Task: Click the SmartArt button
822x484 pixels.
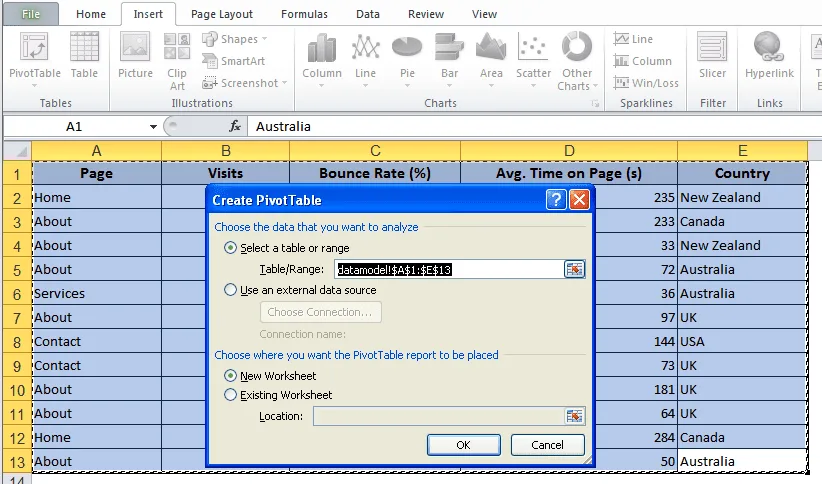Action: (234, 61)
